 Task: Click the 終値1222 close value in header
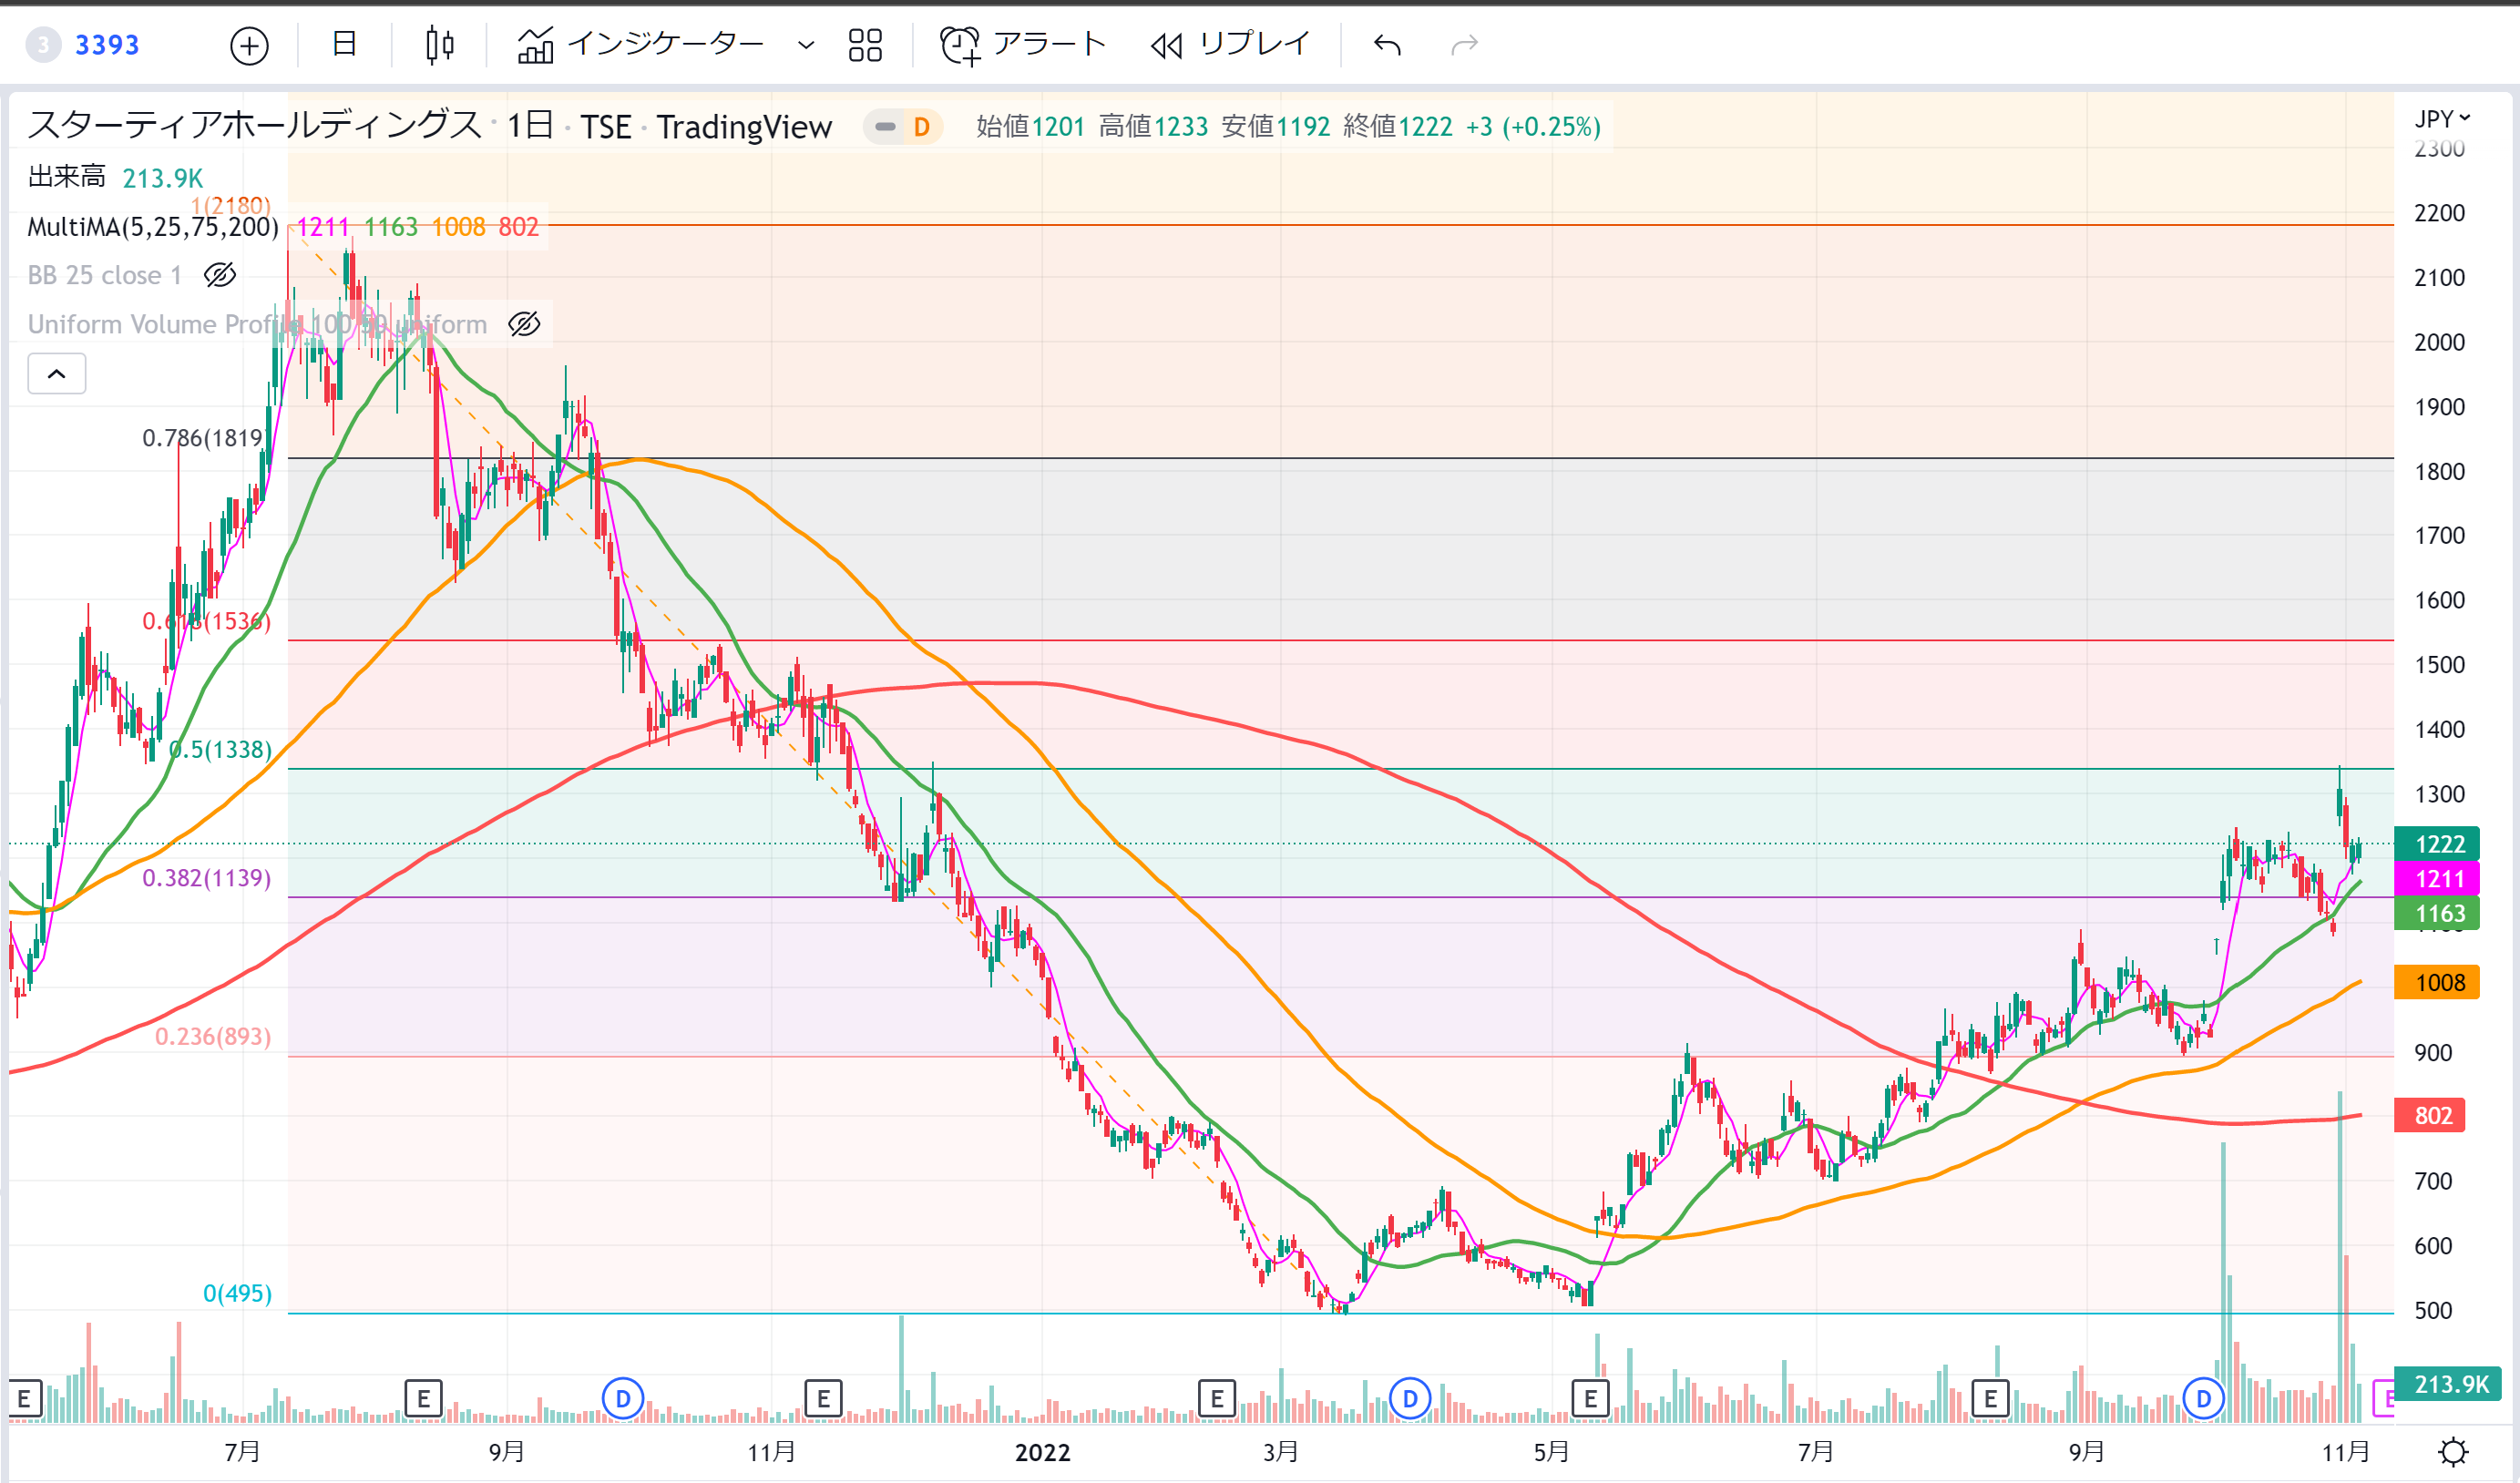coord(1397,127)
